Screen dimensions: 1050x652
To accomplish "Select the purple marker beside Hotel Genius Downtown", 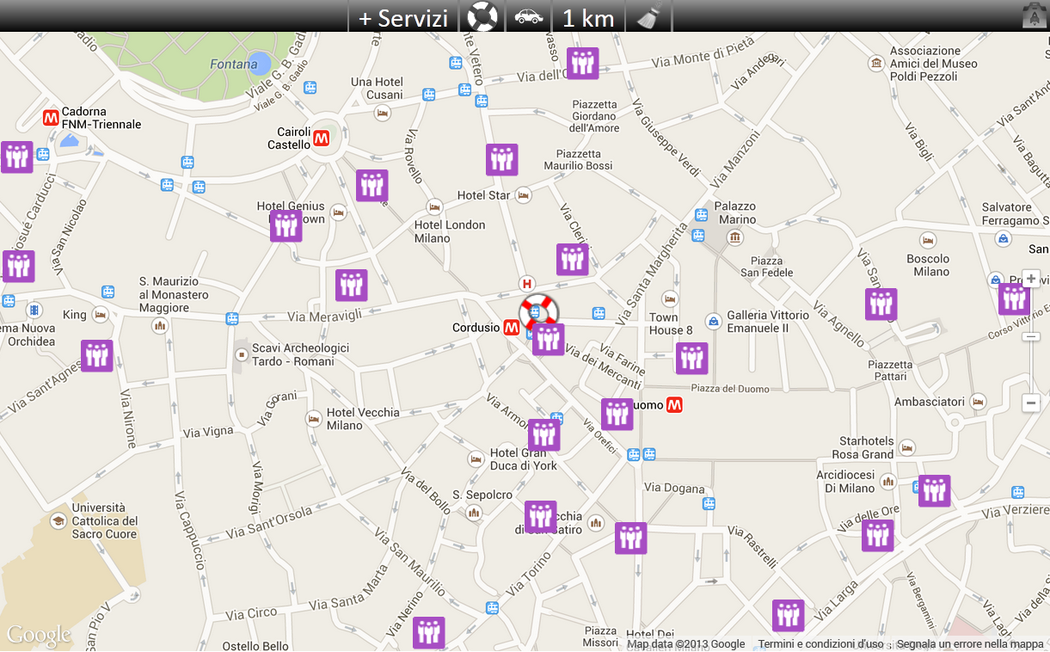I will pos(286,226).
